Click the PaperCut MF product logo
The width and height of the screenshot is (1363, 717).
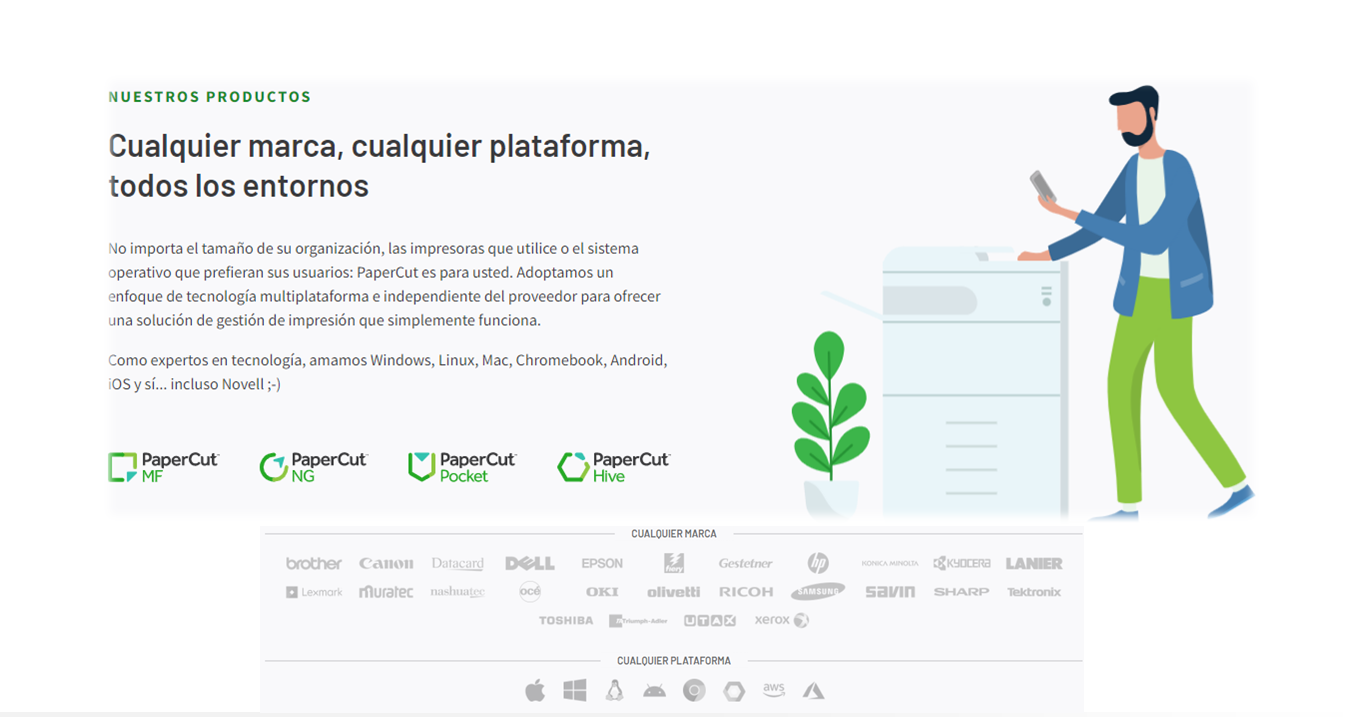tap(163, 467)
